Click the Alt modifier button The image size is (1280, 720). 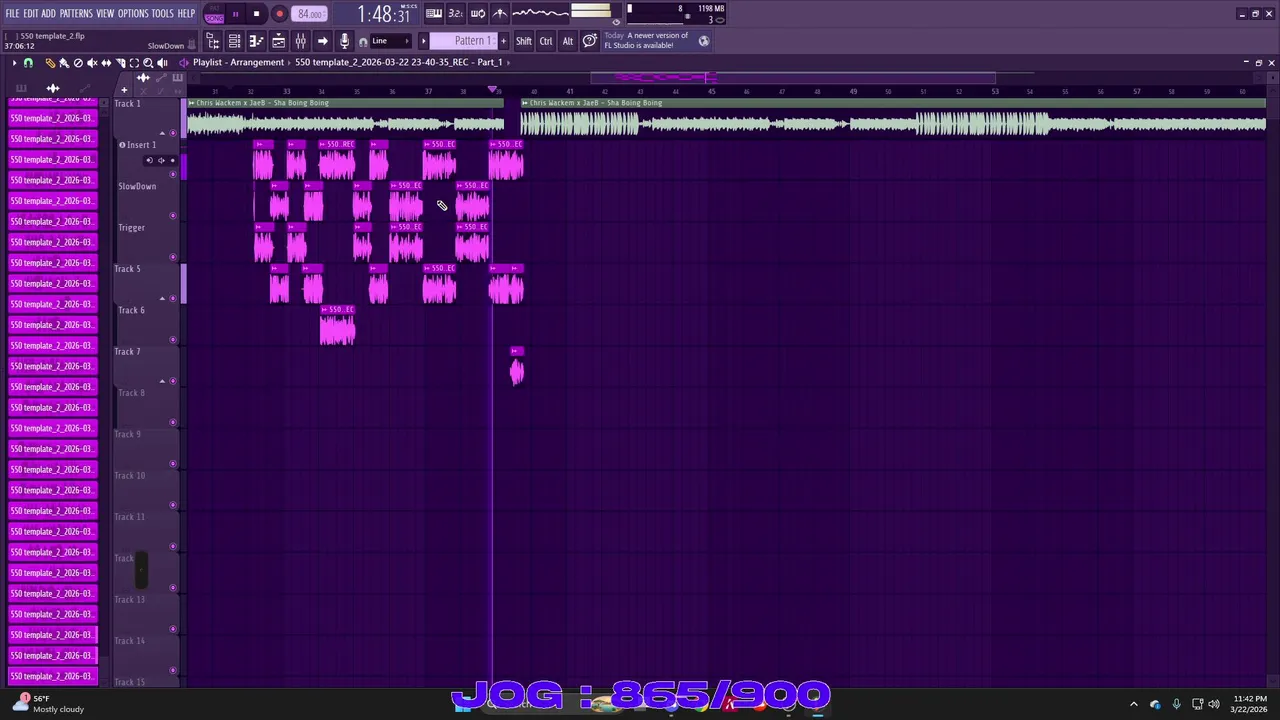(x=568, y=41)
